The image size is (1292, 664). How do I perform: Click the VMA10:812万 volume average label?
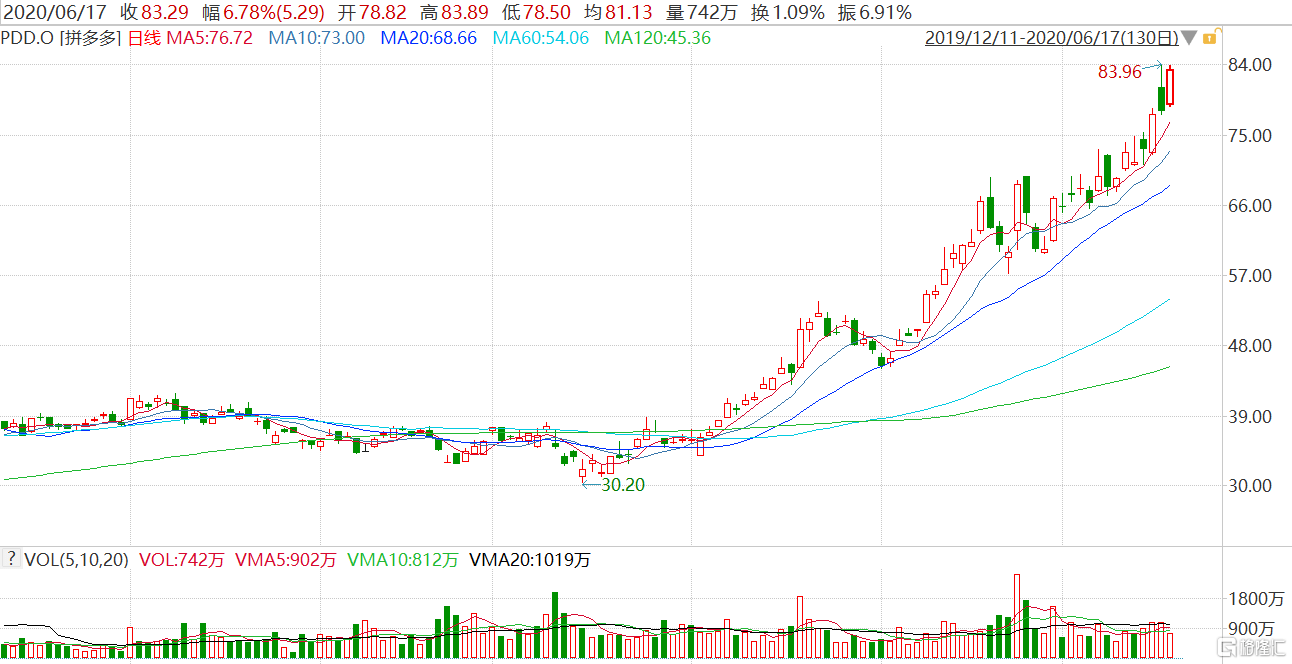(402, 560)
